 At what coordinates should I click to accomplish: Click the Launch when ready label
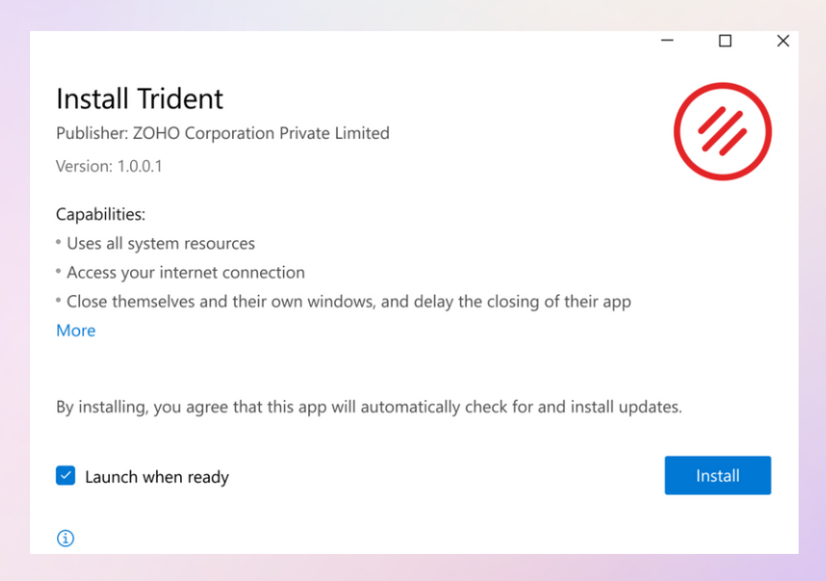156,477
